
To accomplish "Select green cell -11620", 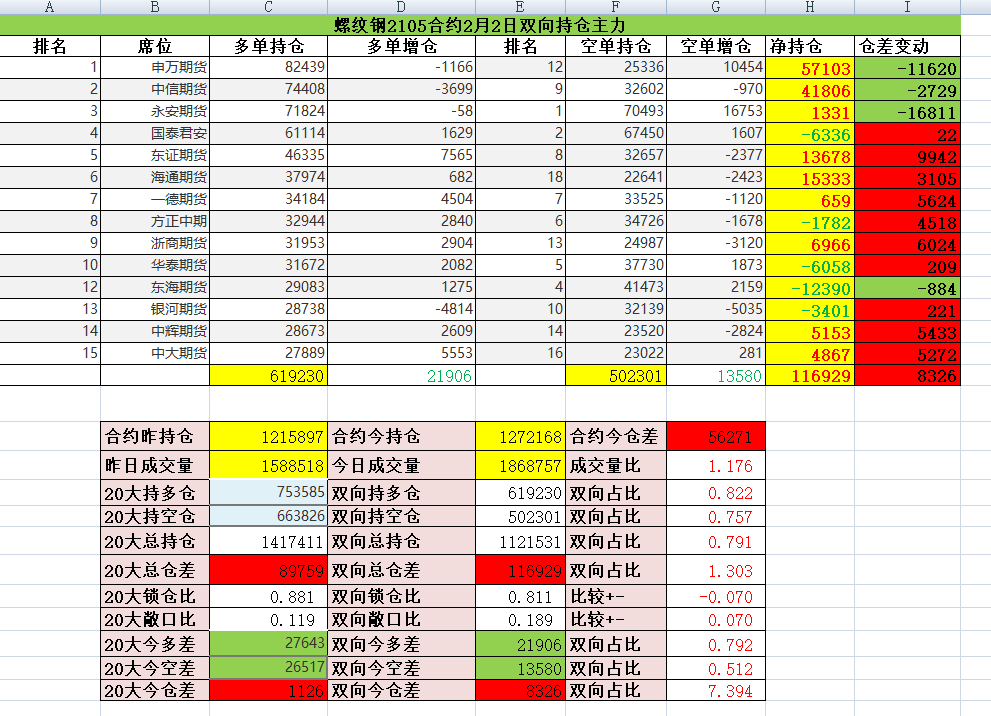I will pyautogui.click(x=908, y=68).
